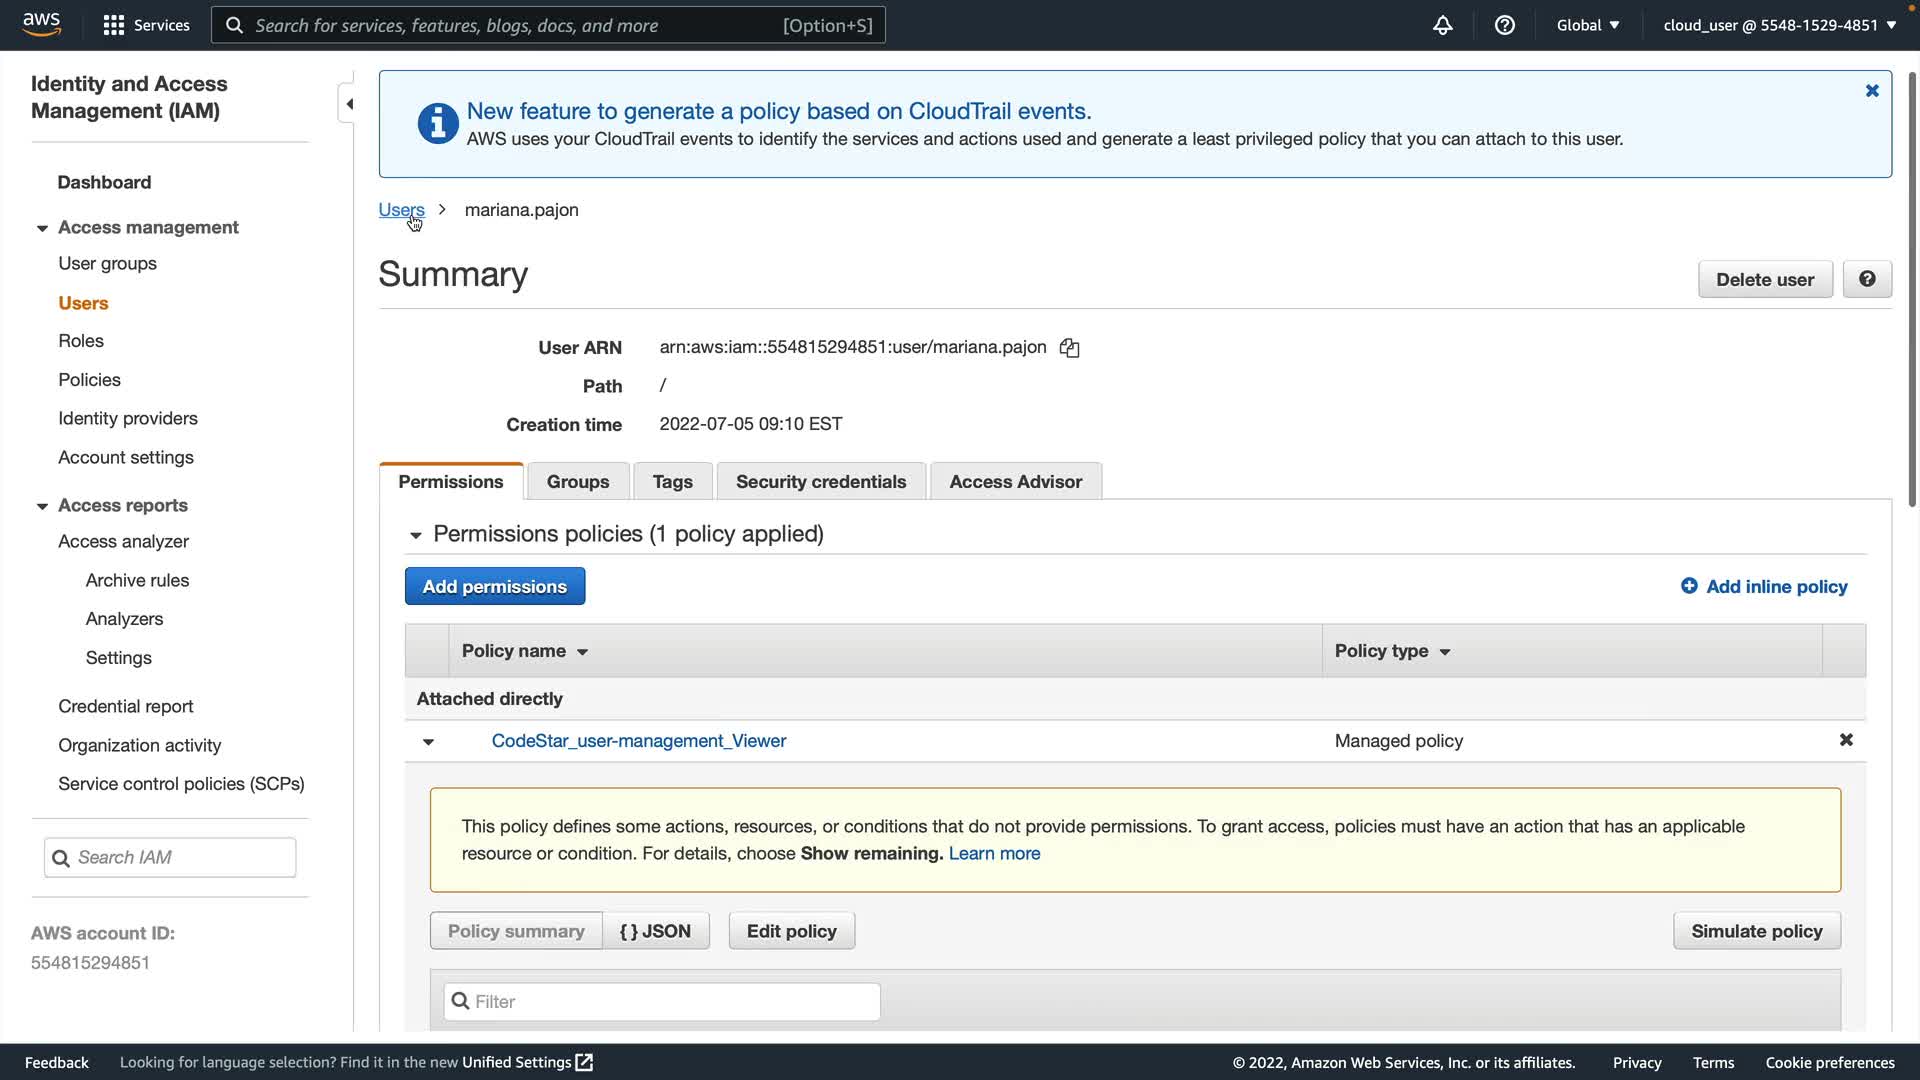Screen dimensions: 1920x1080
Task: Click the policy Filter input field
Action: 662,1001
